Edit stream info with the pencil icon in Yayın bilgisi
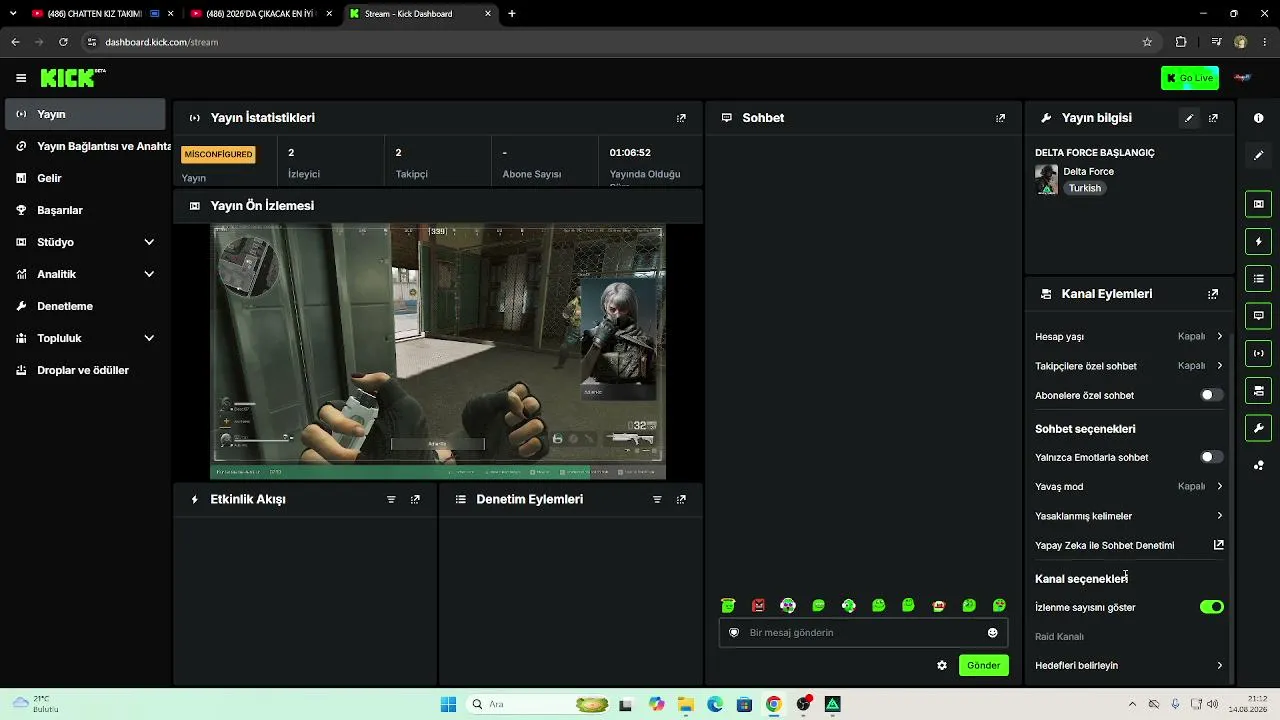The height and width of the screenshot is (720, 1280). point(1189,118)
